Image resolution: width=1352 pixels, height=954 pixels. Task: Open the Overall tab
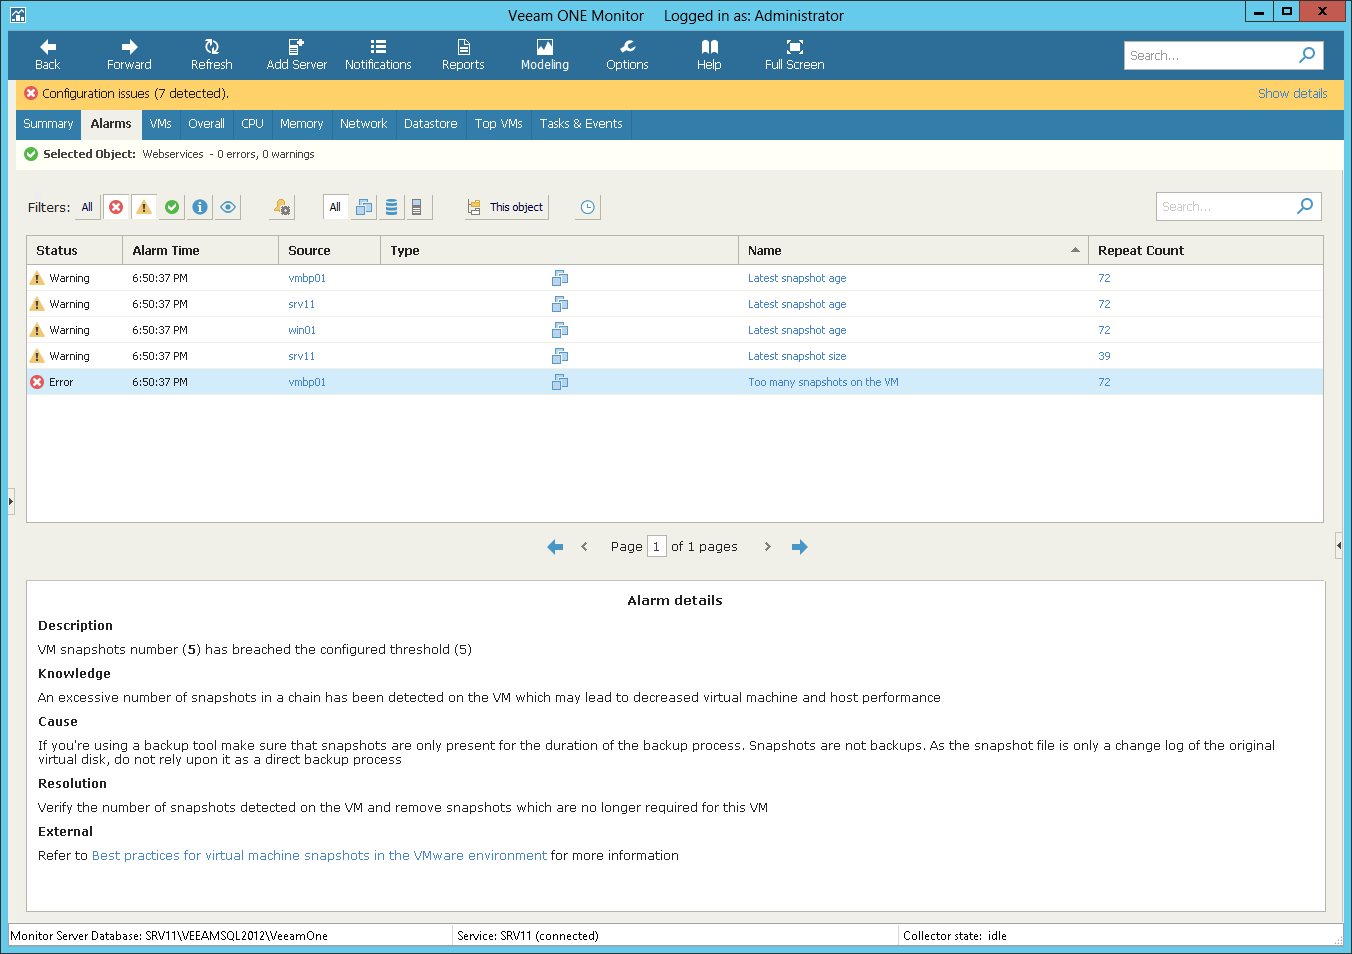click(x=206, y=124)
